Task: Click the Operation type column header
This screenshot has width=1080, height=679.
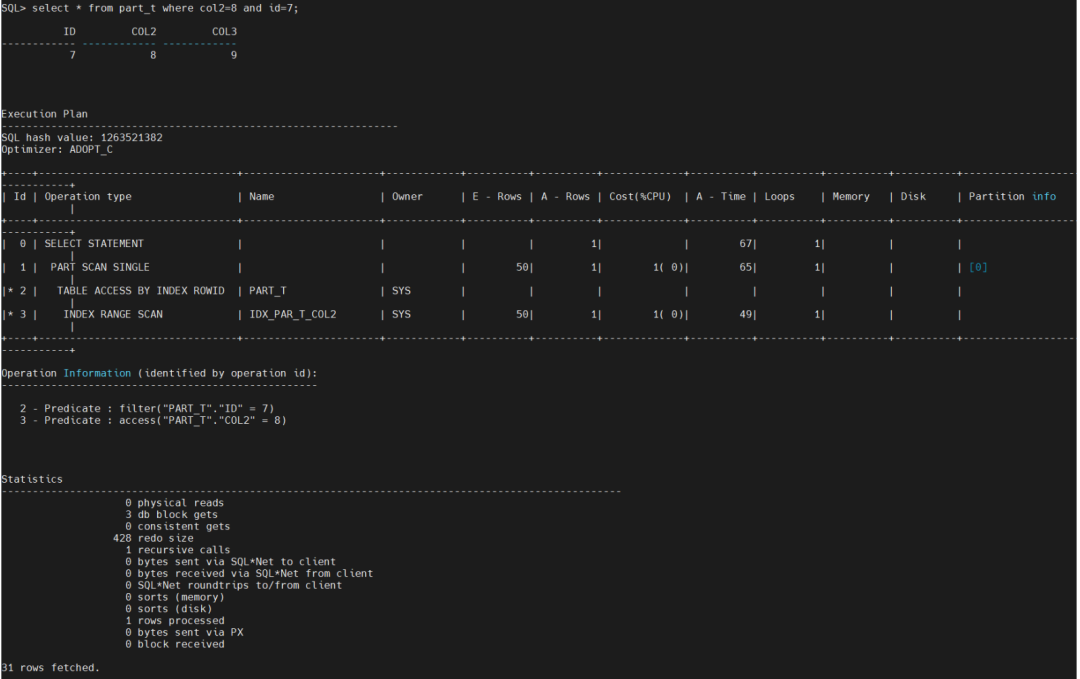Action: tap(88, 197)
